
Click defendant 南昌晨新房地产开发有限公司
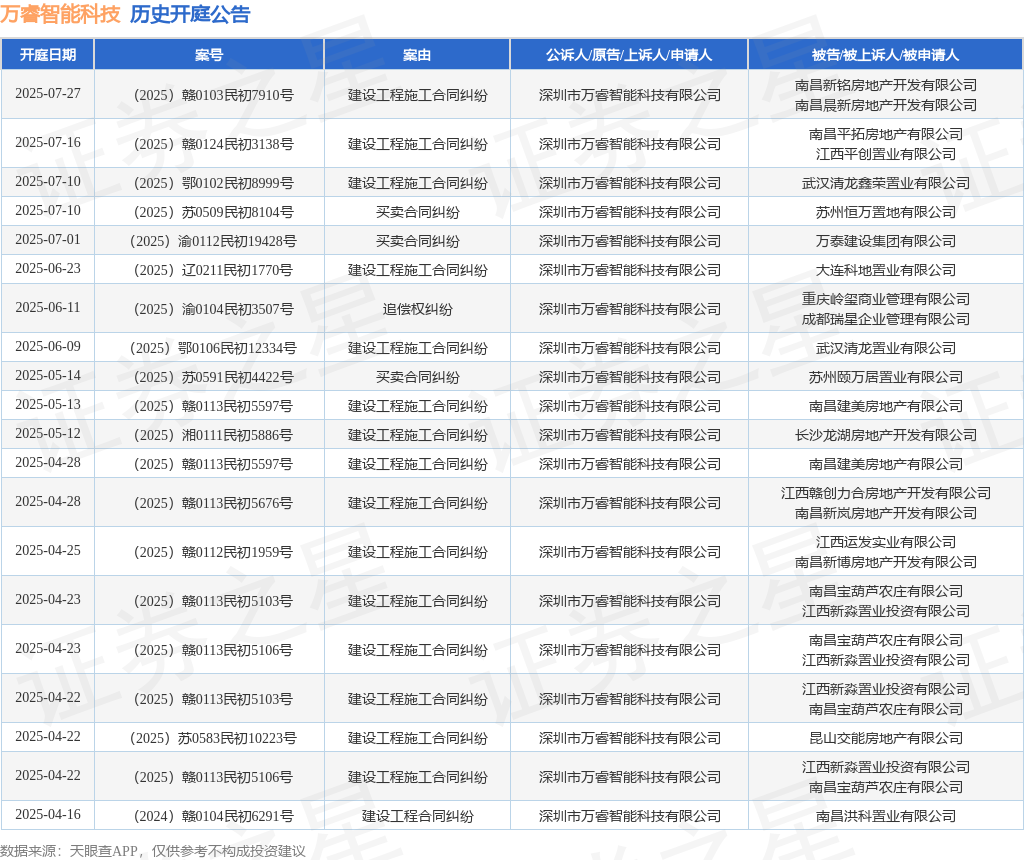click(x=886, y=105)
